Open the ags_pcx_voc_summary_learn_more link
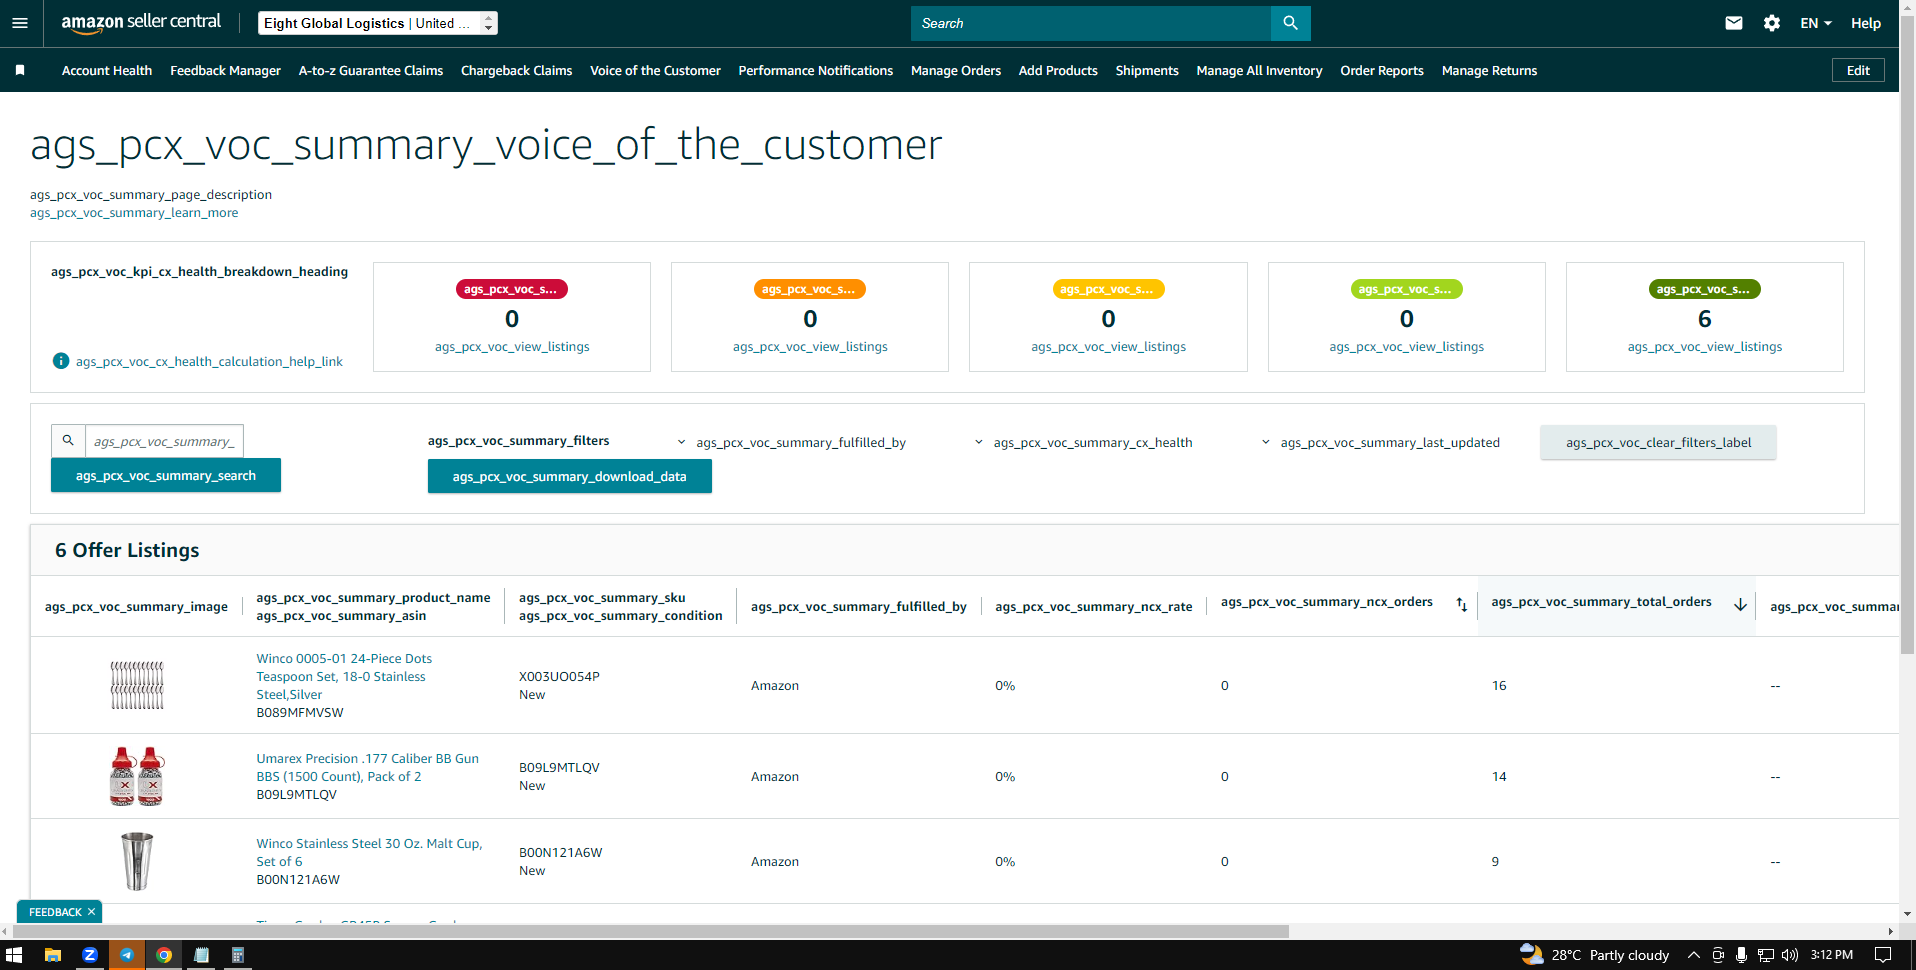Screen dimensions: 1916x970 pos(134,213)
